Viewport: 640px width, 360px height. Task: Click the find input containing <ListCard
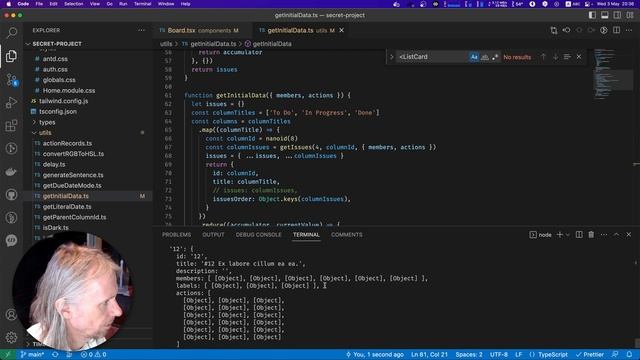[x=432, y=57]
